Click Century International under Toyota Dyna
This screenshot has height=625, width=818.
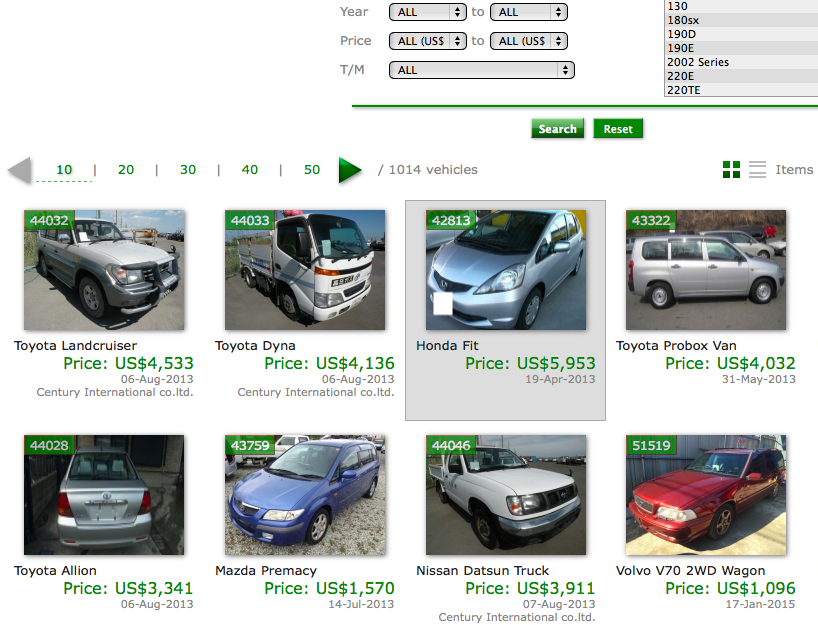[316, 392]
